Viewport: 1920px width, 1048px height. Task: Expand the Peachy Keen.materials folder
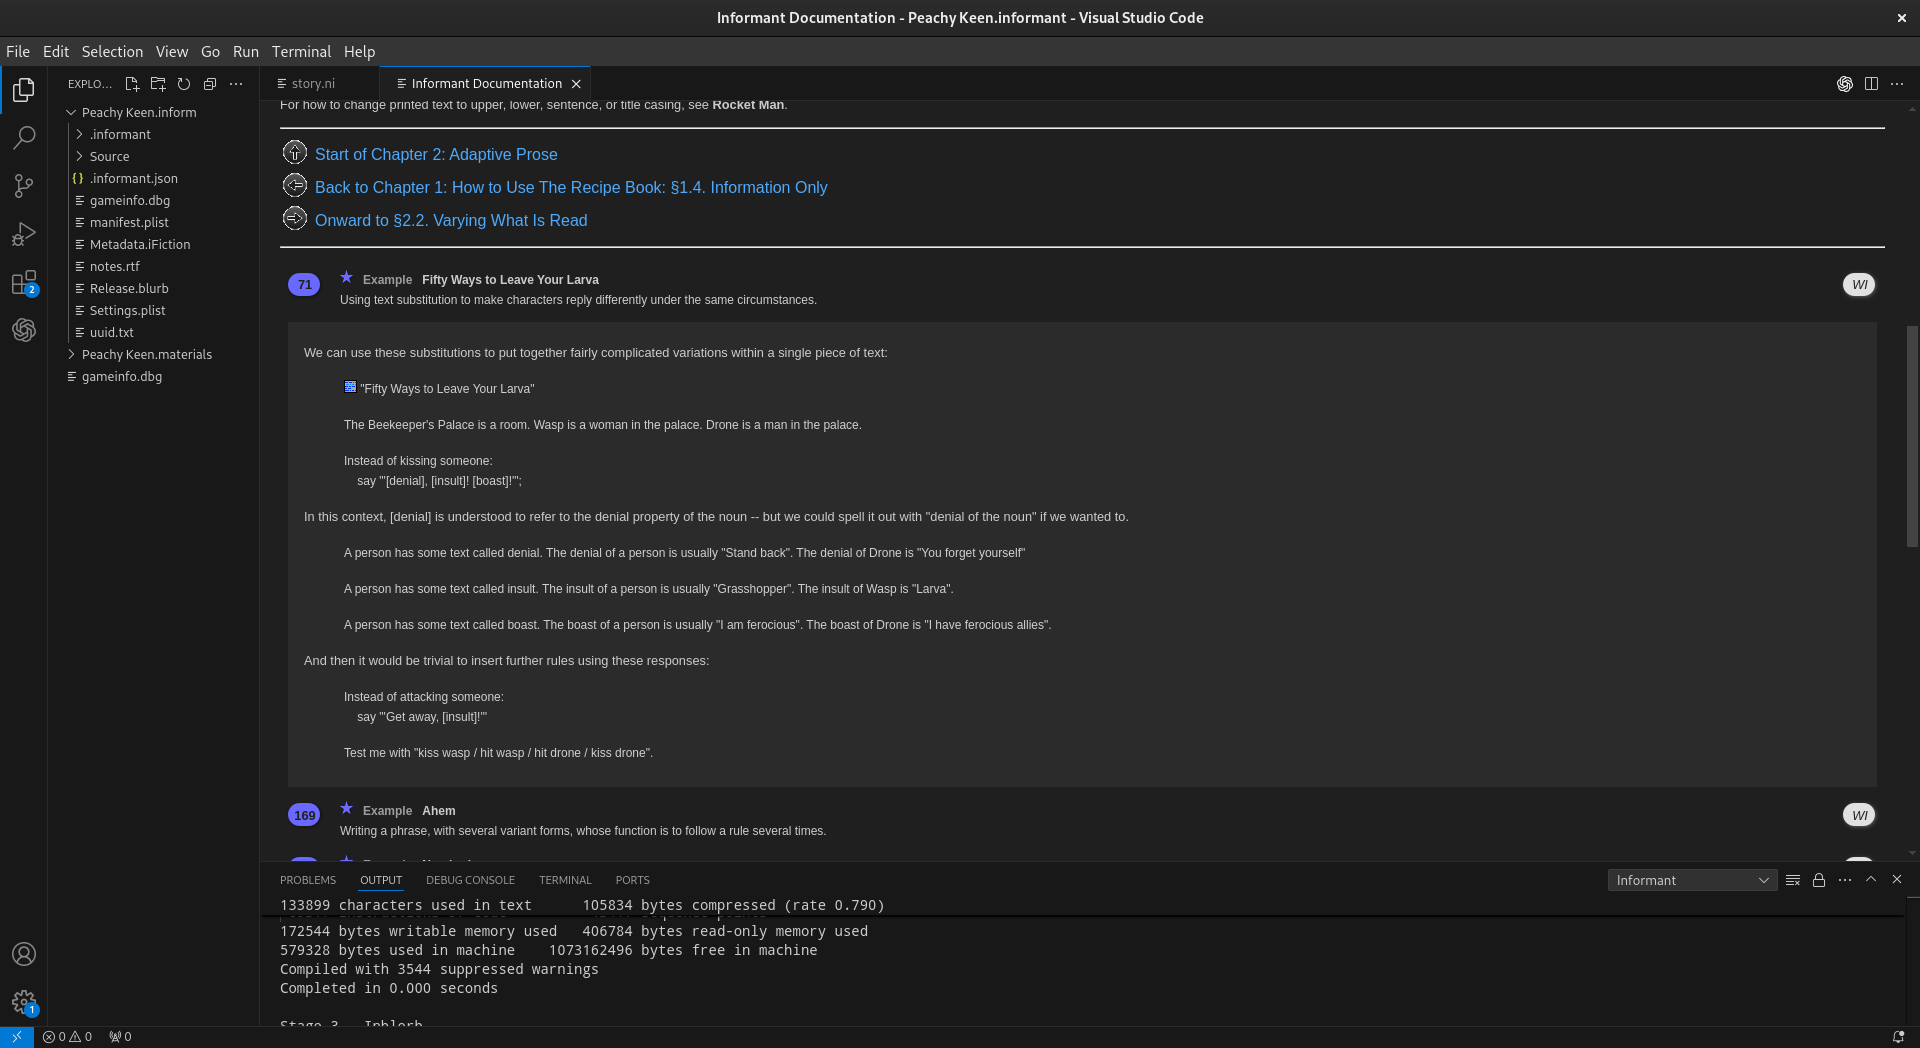coord(72,355)
